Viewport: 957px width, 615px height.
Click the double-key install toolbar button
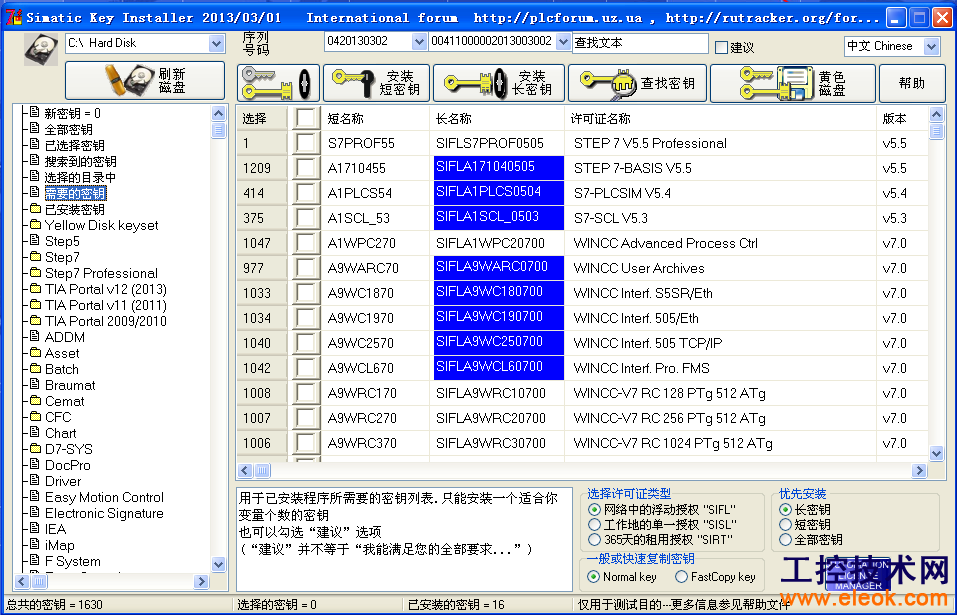(x=278, y=83)
